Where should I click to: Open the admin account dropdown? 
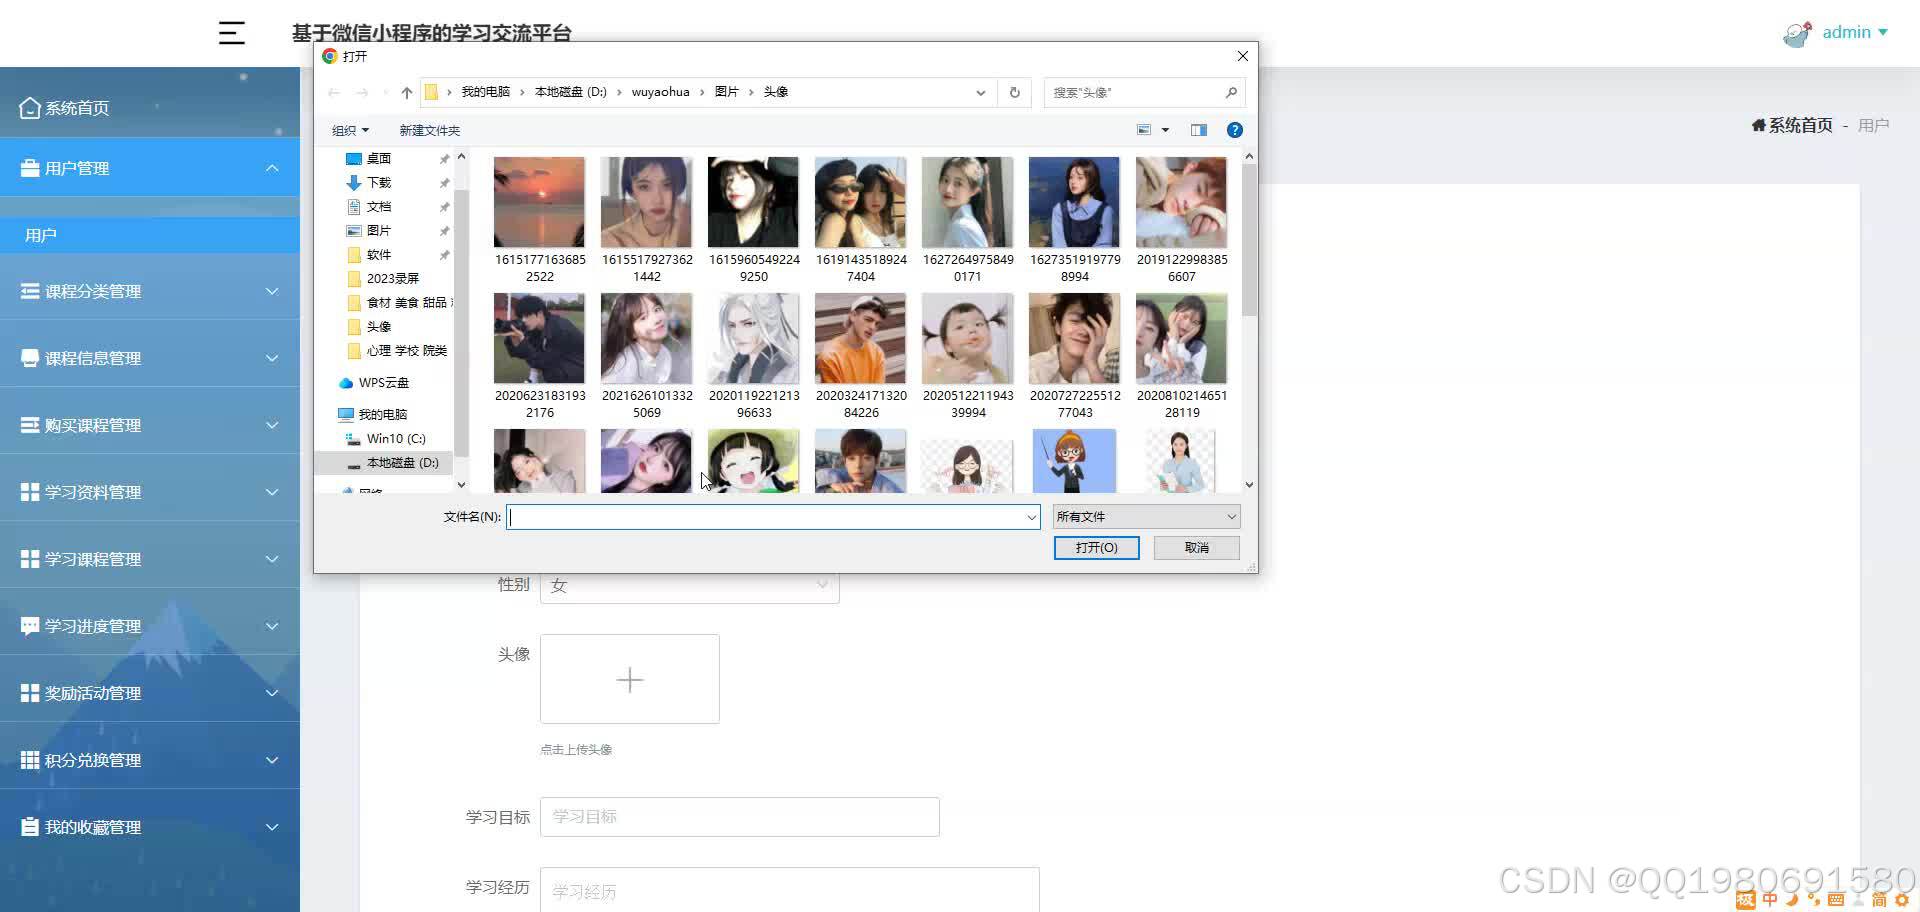pos(1853,32)
